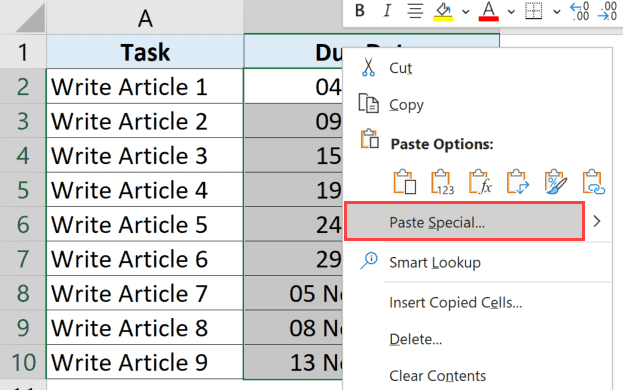The width and height of the screenshot is (623, 390).
Task: Paste Transpose icon
Action: (518, 182)
